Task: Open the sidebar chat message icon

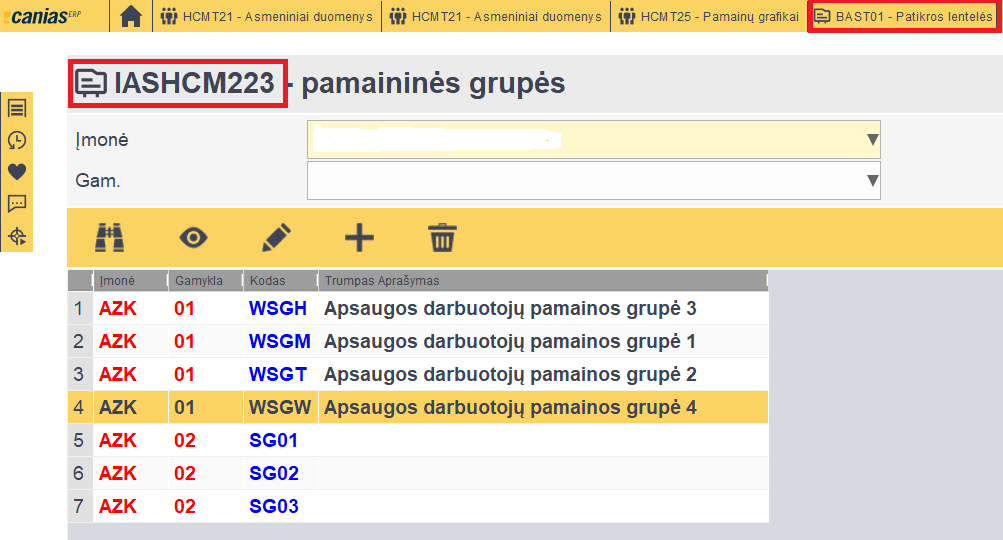Action: coord(17,204)
